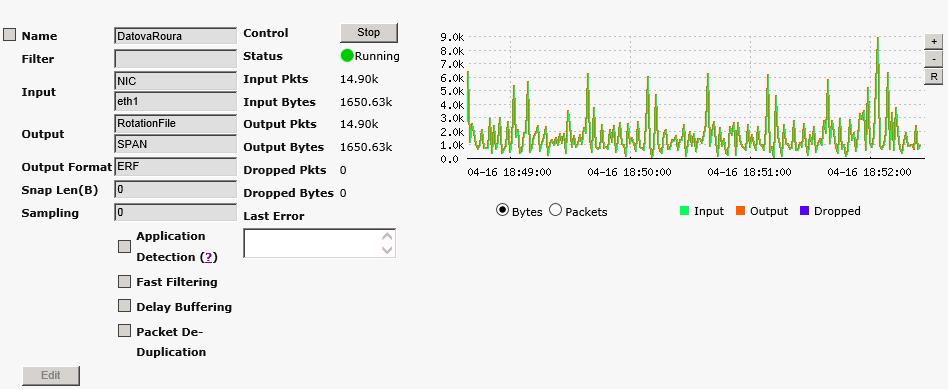The height and width of the screenshot is (390, 948).
Task: Click the Last Error scroll down arrow
Action: [x=388, y=250]
